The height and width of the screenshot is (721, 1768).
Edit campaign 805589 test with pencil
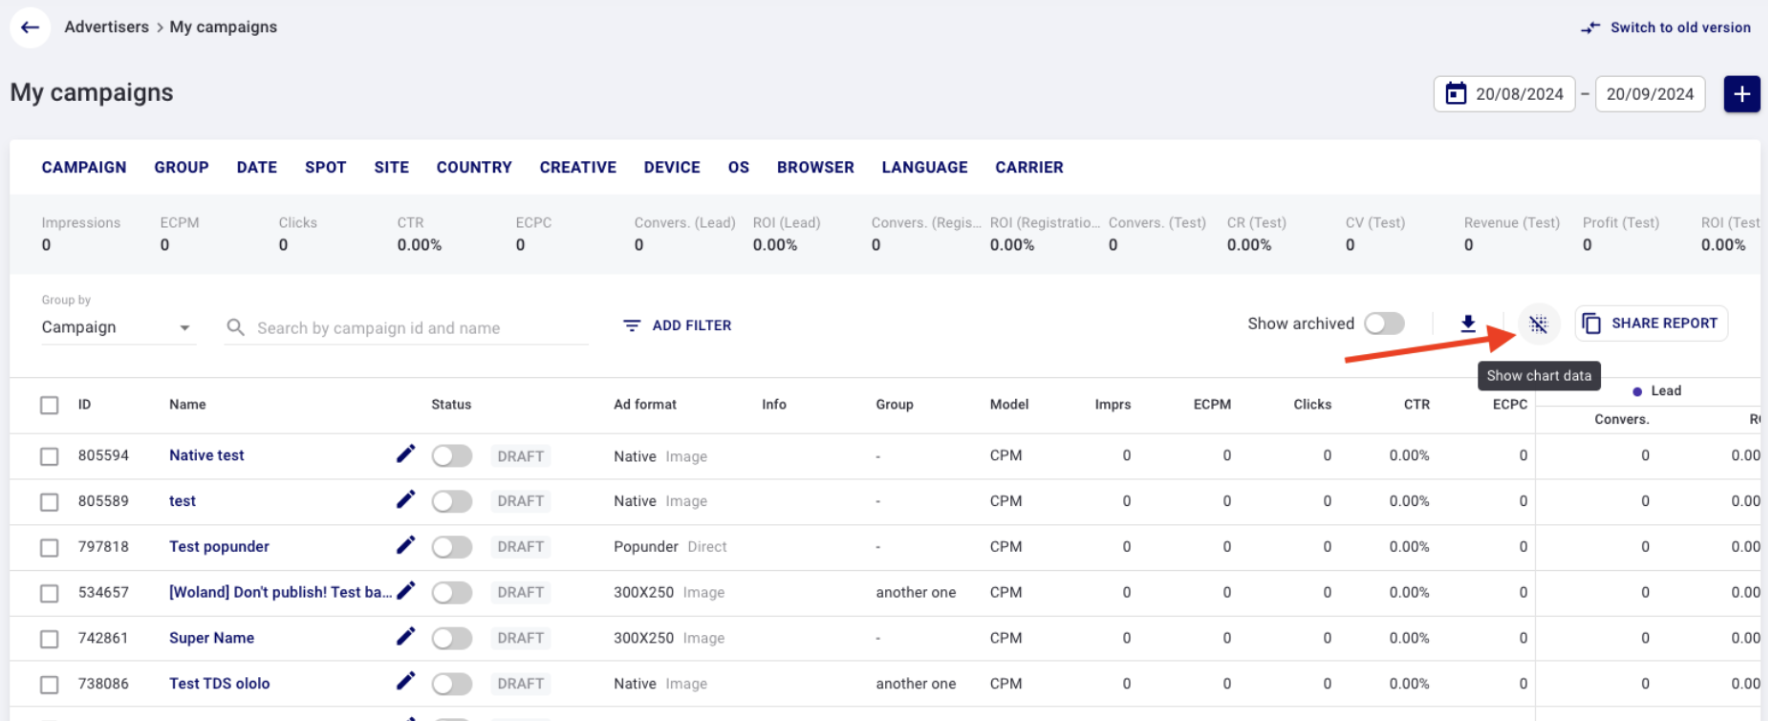pos(405,500)
